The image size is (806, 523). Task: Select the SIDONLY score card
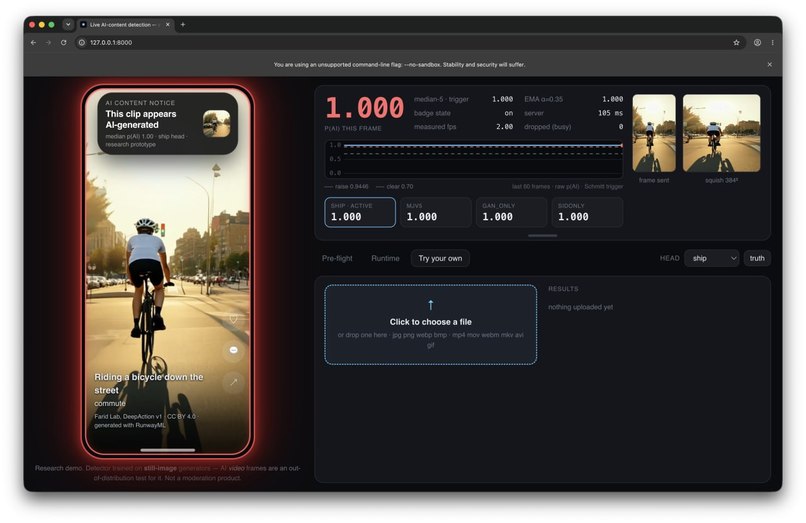point(588,212)
